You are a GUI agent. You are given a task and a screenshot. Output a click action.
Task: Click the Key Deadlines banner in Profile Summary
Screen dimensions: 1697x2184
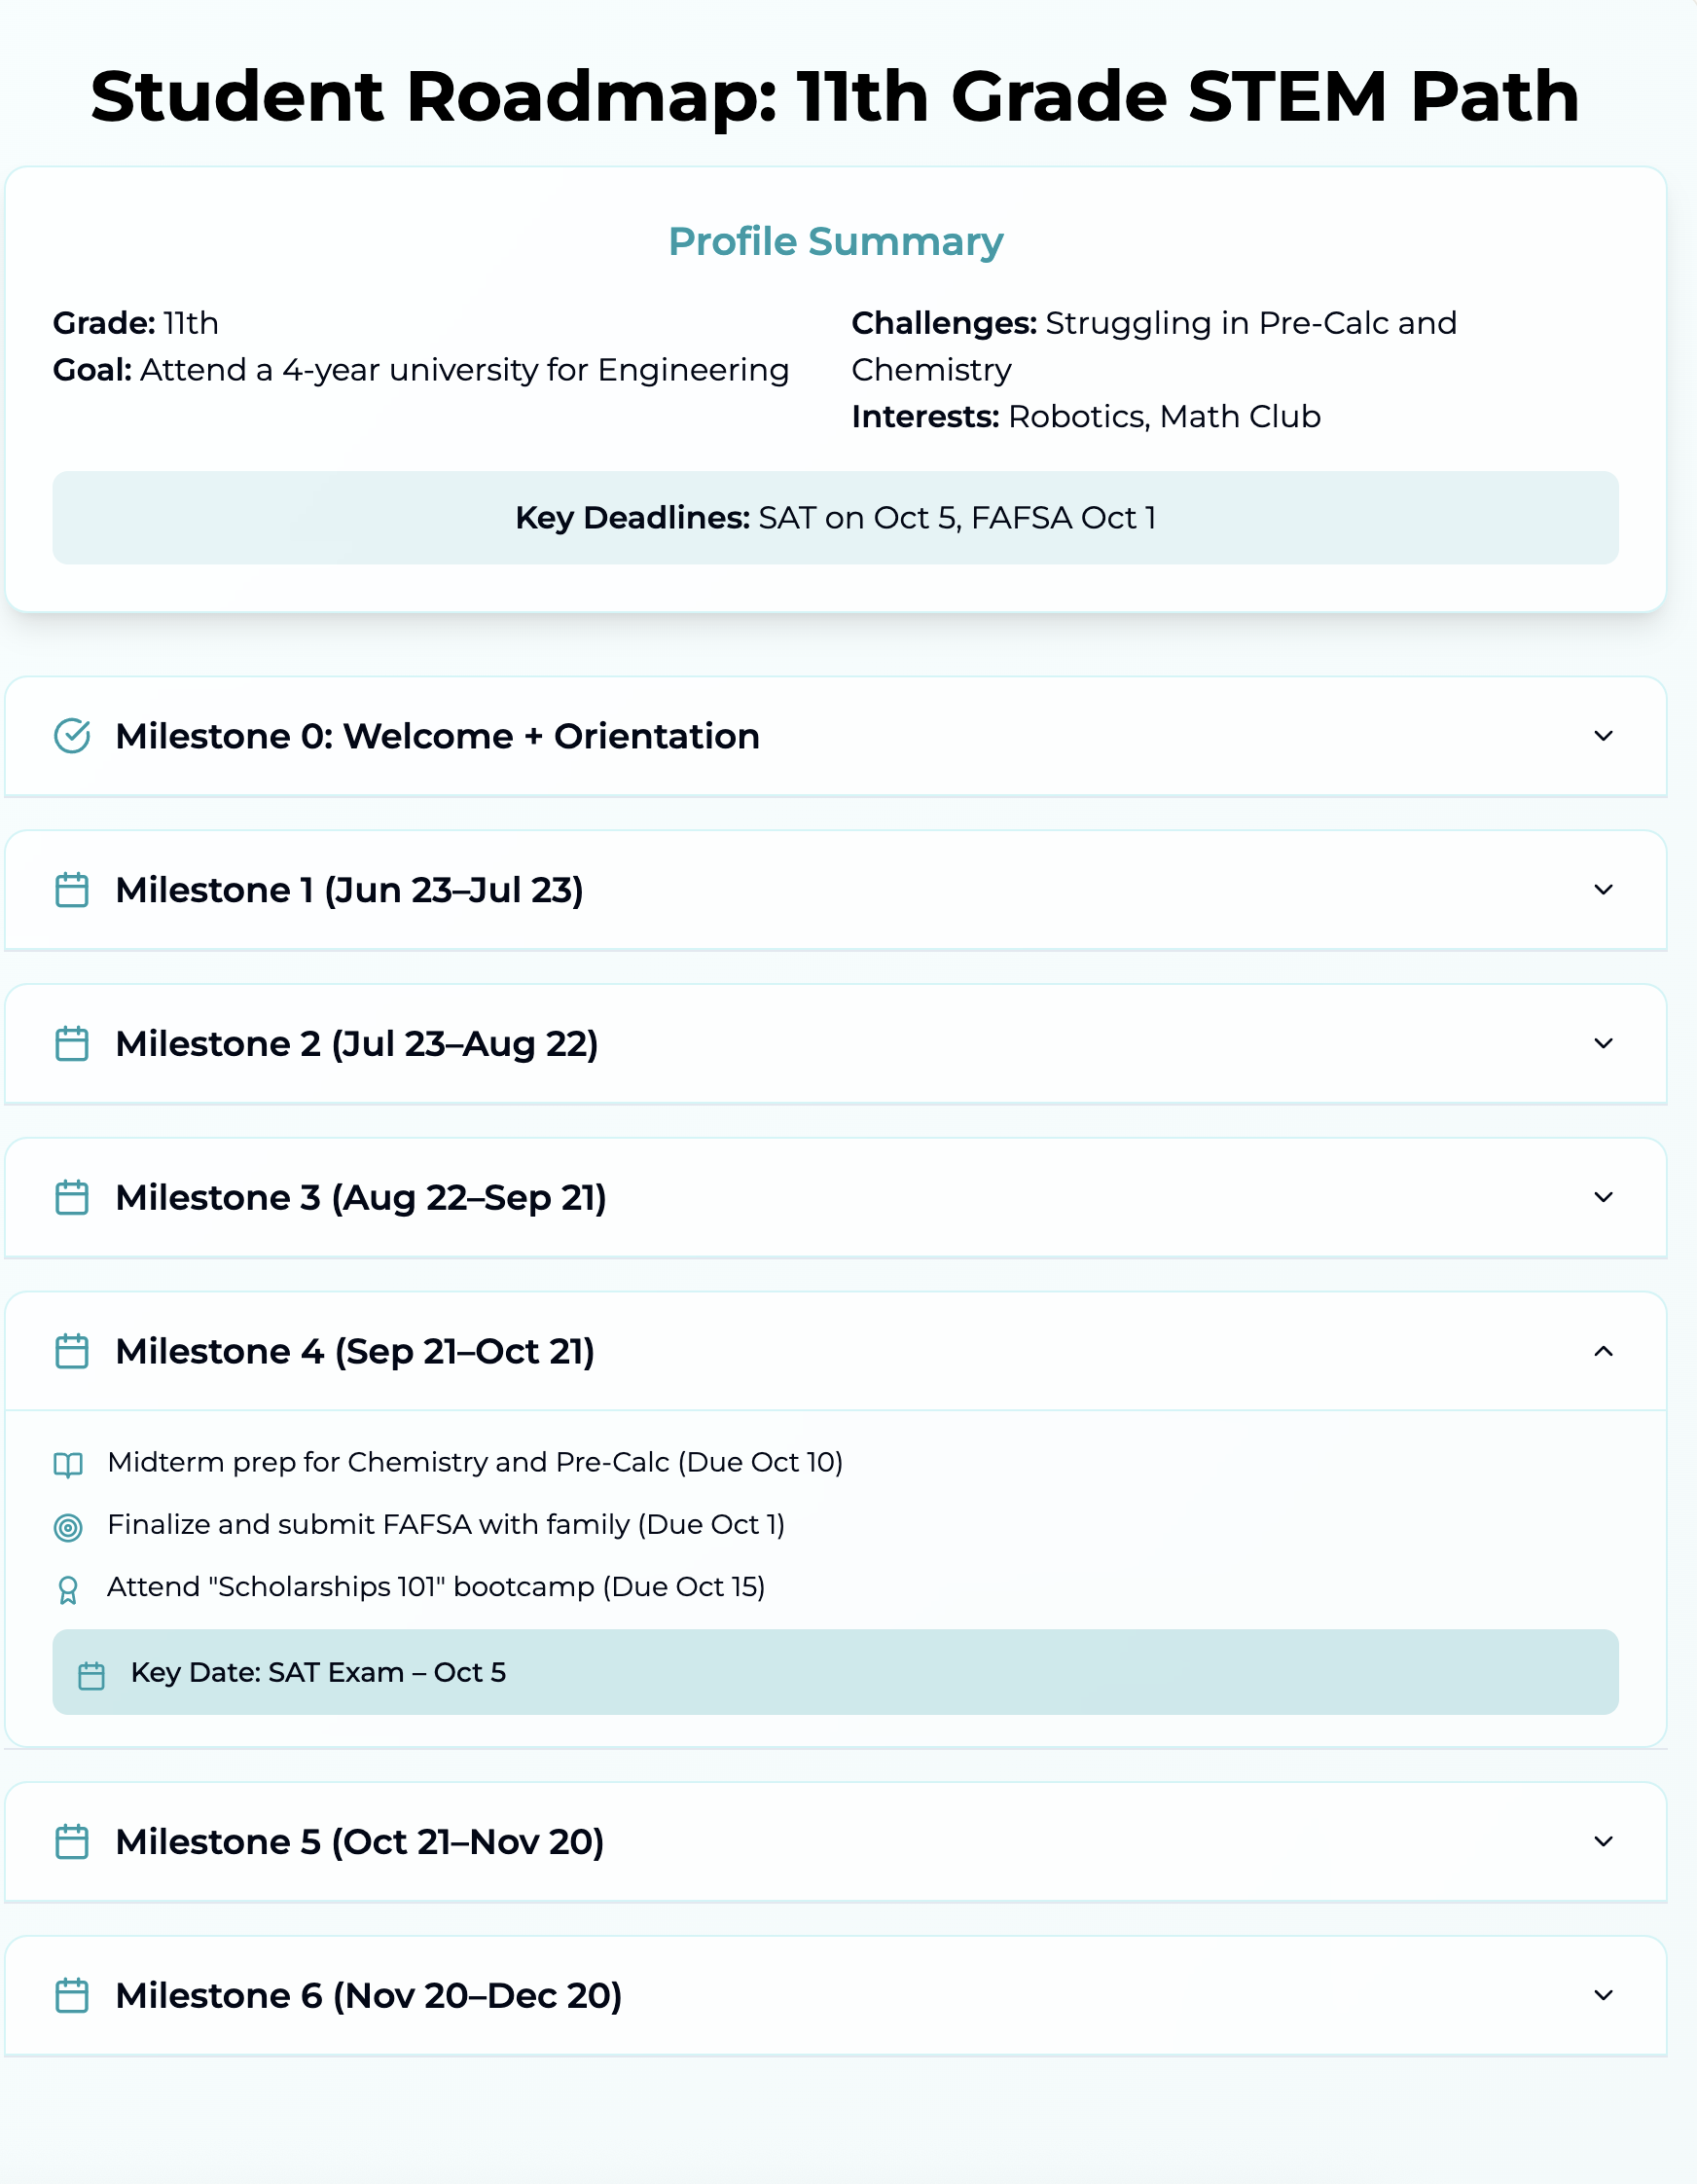835,518
